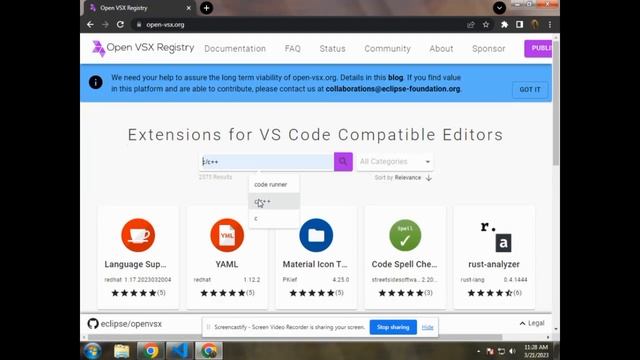Viewport: 640px width, 360px height.
Task: Open Visual Studio Code from taskbar
Action: click(x=180, y=351)
